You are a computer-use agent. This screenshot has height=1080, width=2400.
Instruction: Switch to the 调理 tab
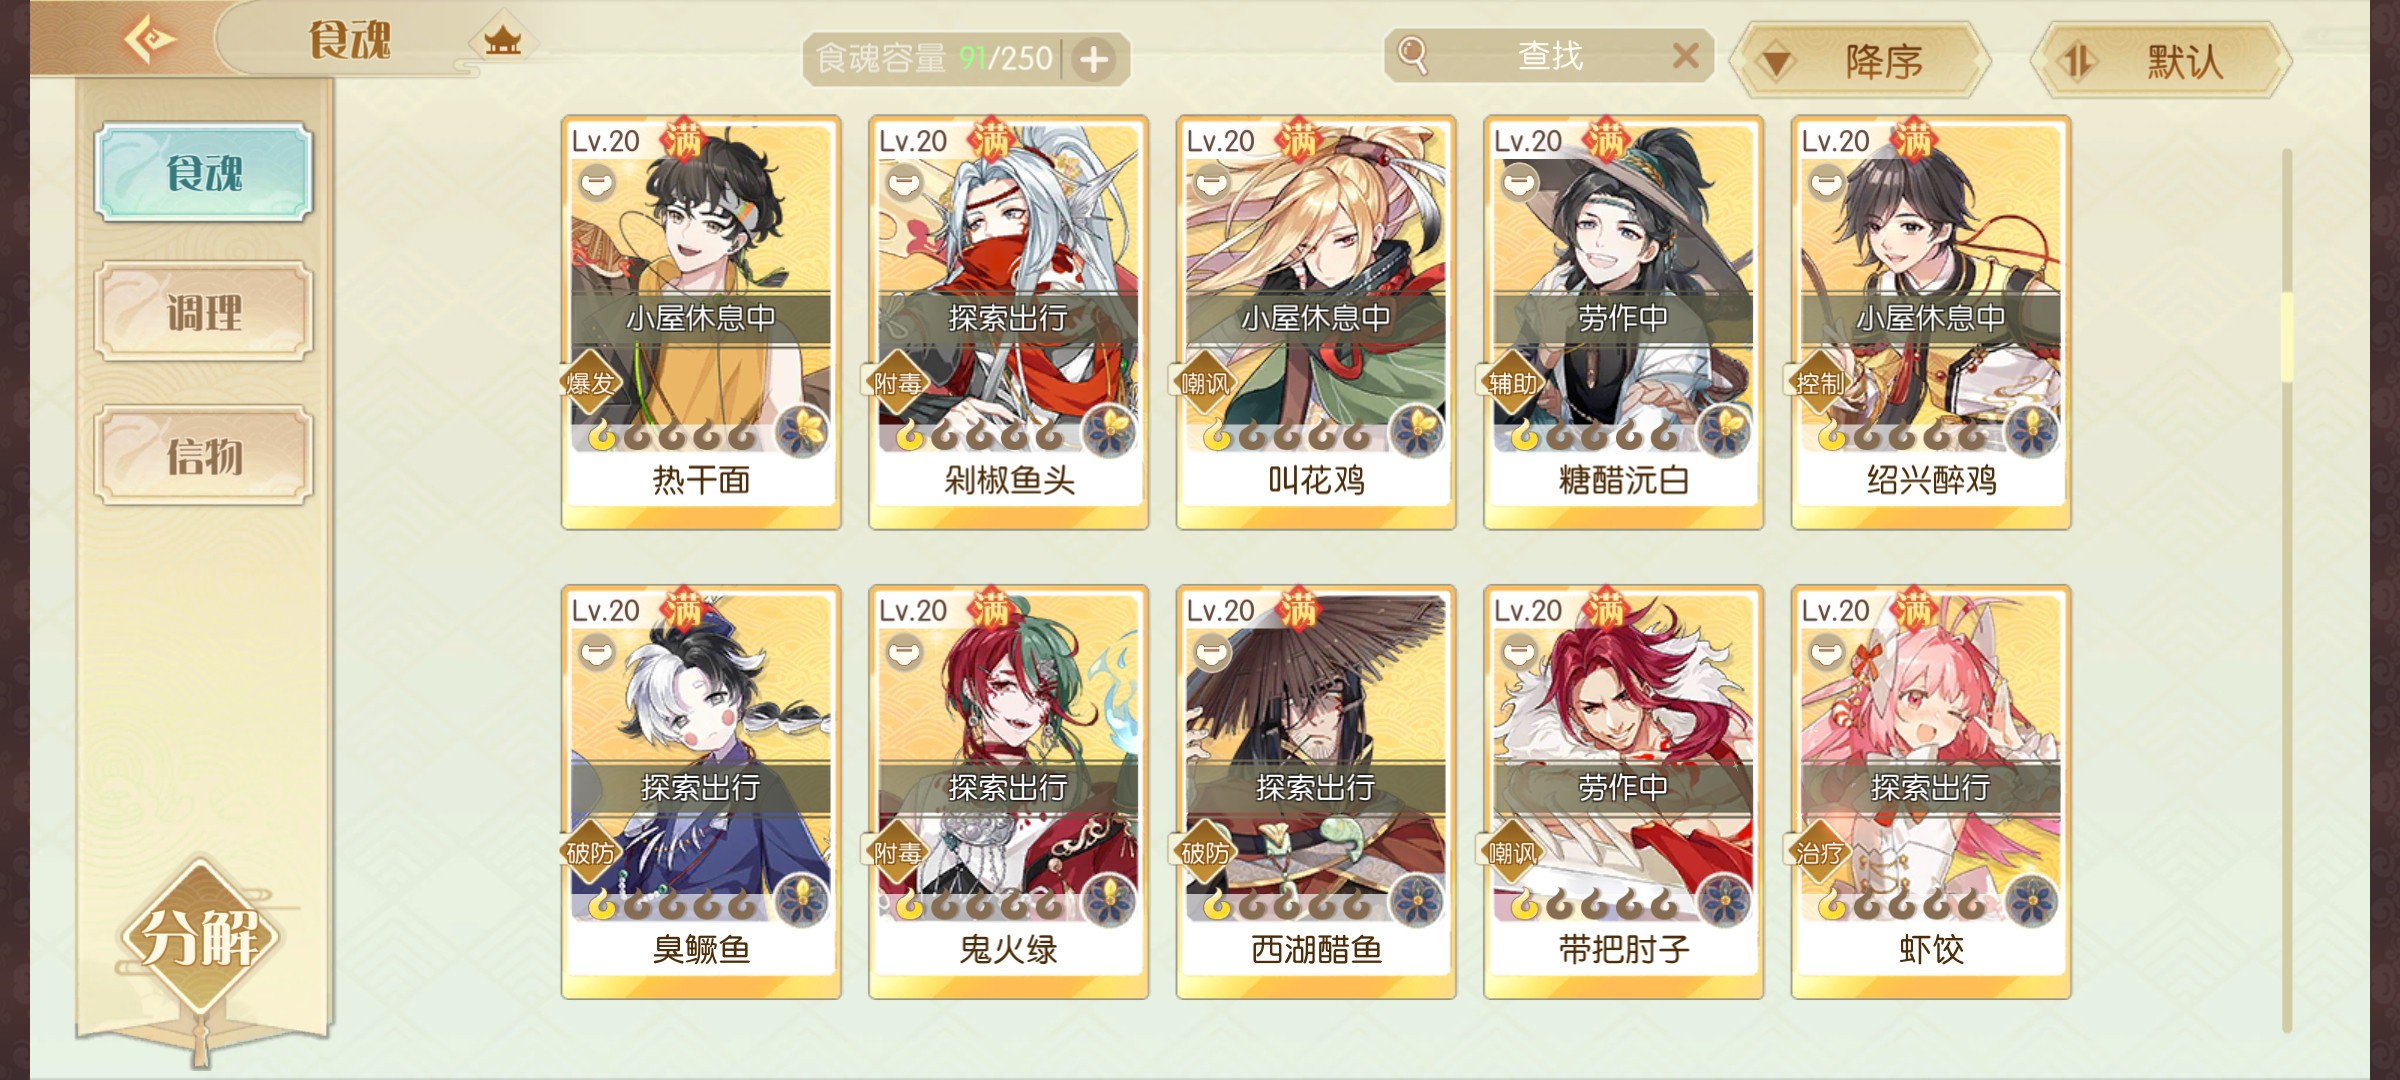[x=204, y=312]
